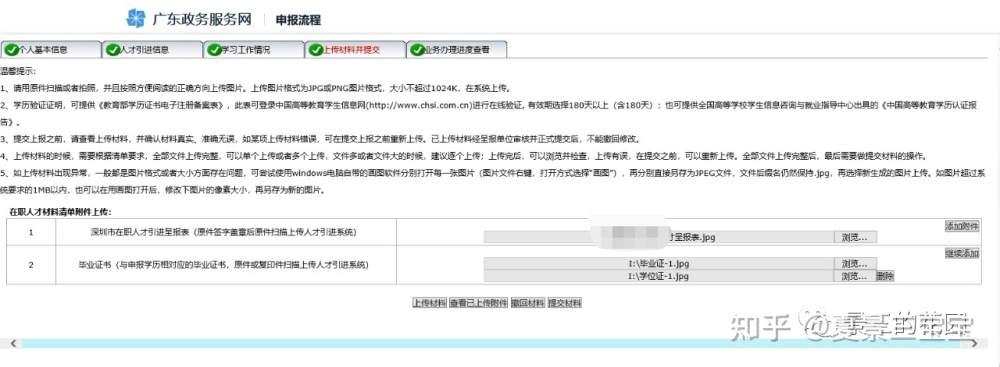Click 添加附件 button in row 1
1000x367 pixels.
click(x=962, y=226)
